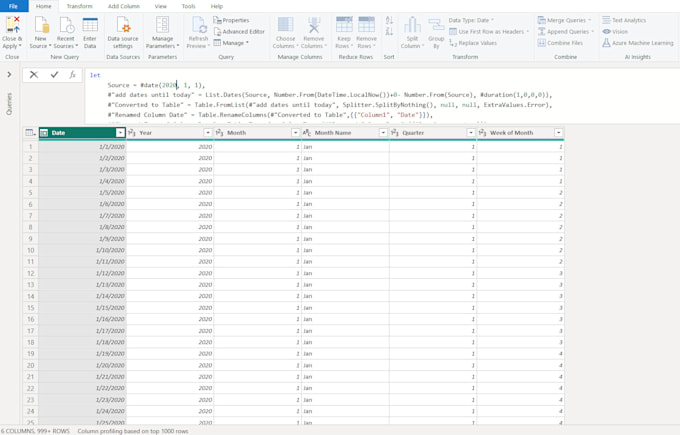Click the Remove Columns icon
The width and height of the screenshot is (680, 435).
tap(314, 25)
